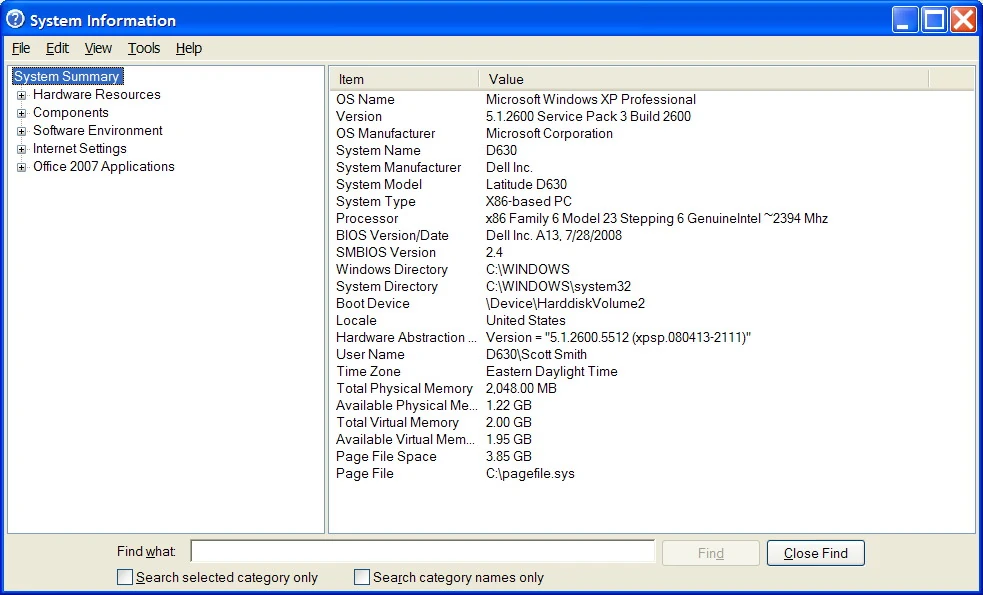983x595 pixels.
Task: Minimize the System Information window
Action: (x=903, y=20)
